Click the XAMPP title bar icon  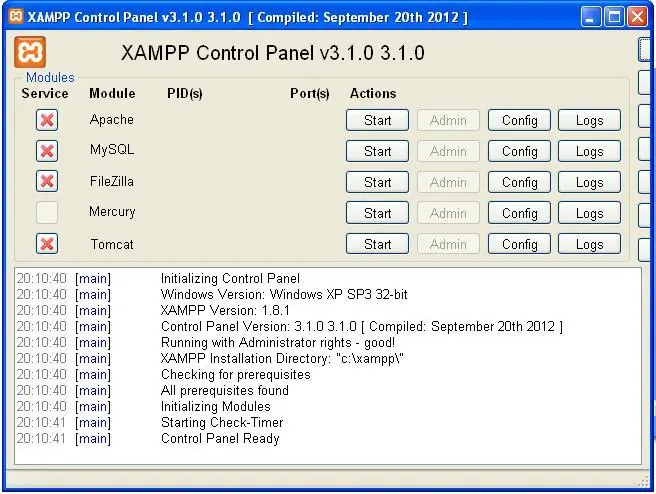point(15,17)
